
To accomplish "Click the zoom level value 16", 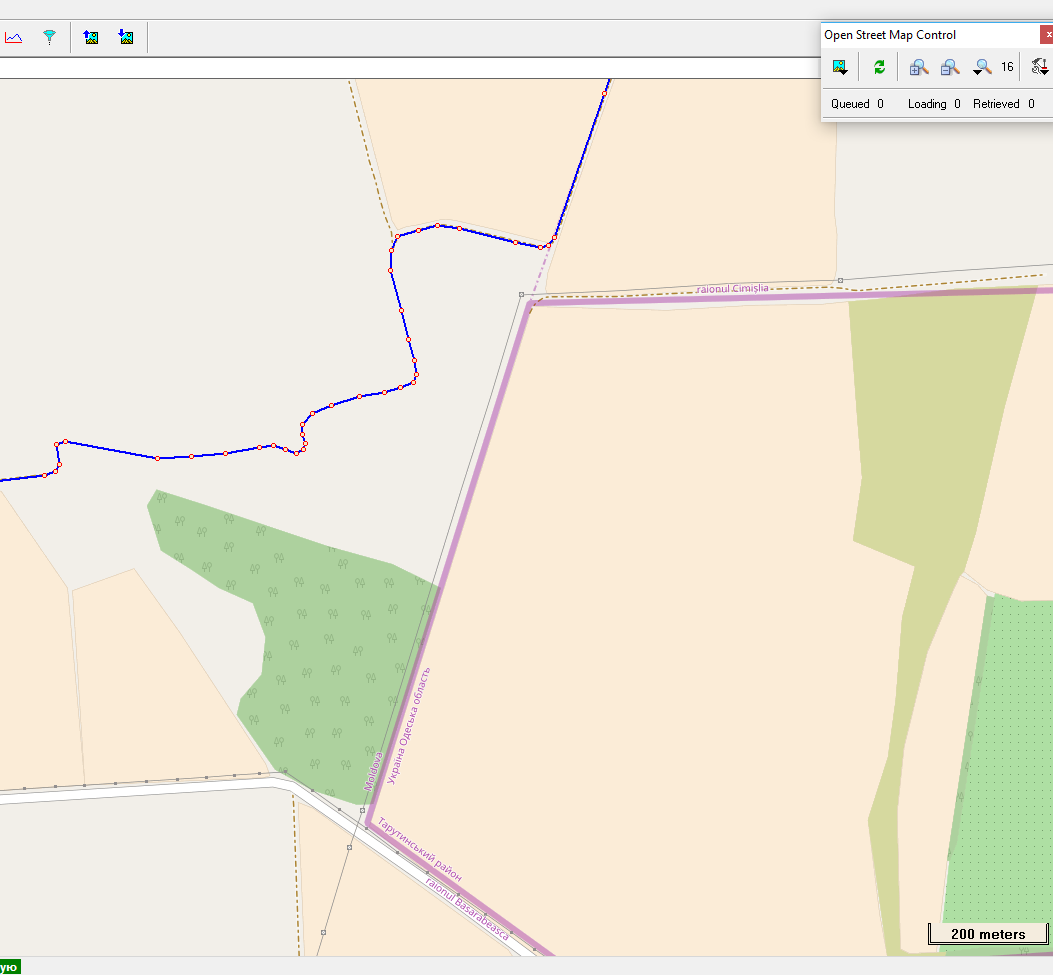I will point(1007,67).
